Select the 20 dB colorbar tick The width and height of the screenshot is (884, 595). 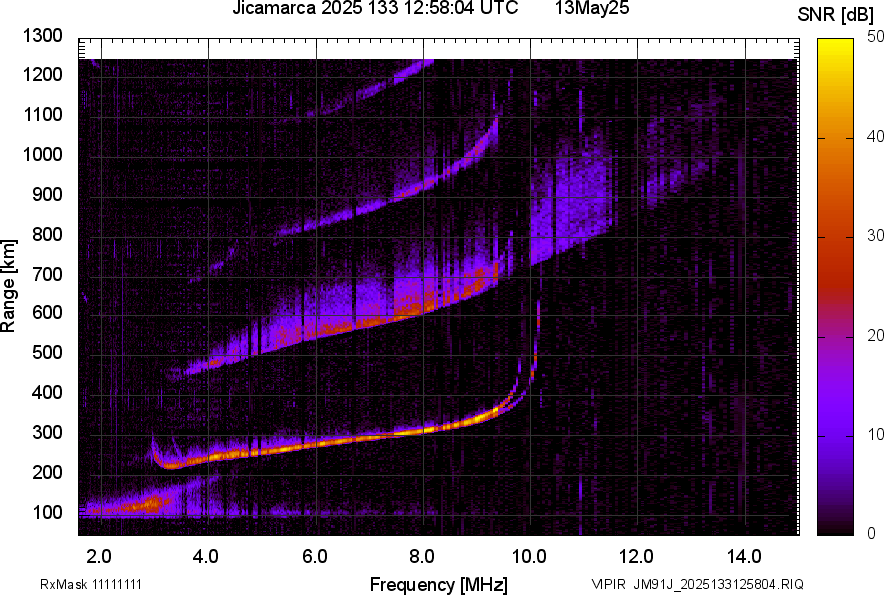pos(875,336)
